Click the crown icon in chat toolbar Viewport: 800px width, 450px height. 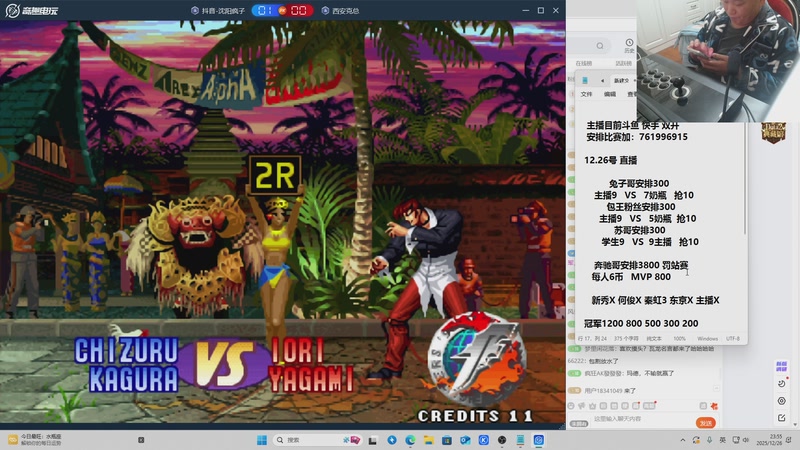592,406
